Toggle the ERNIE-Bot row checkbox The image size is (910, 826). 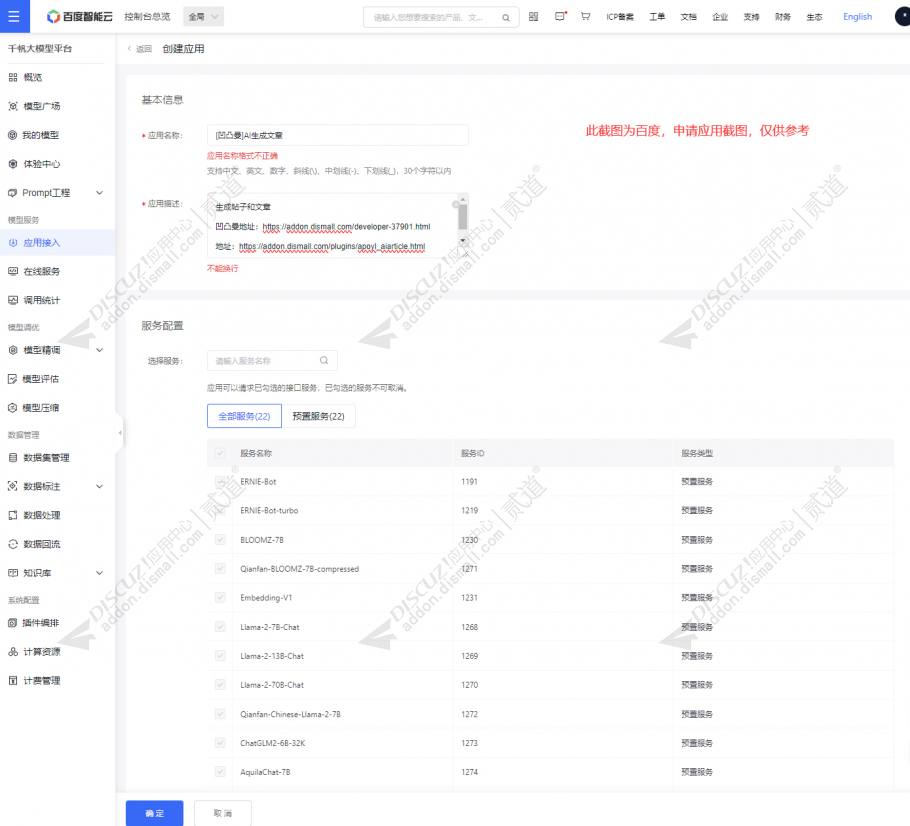click(x=220, y=482)
